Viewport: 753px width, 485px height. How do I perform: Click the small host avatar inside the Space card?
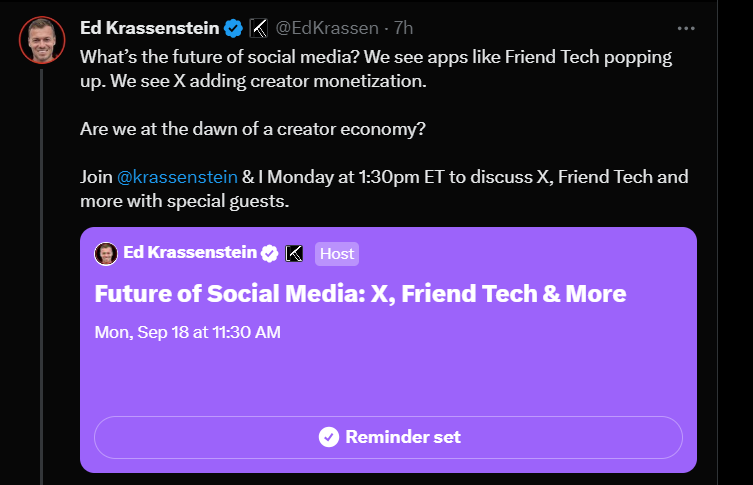pyautogui.click(x=106, y=253)
